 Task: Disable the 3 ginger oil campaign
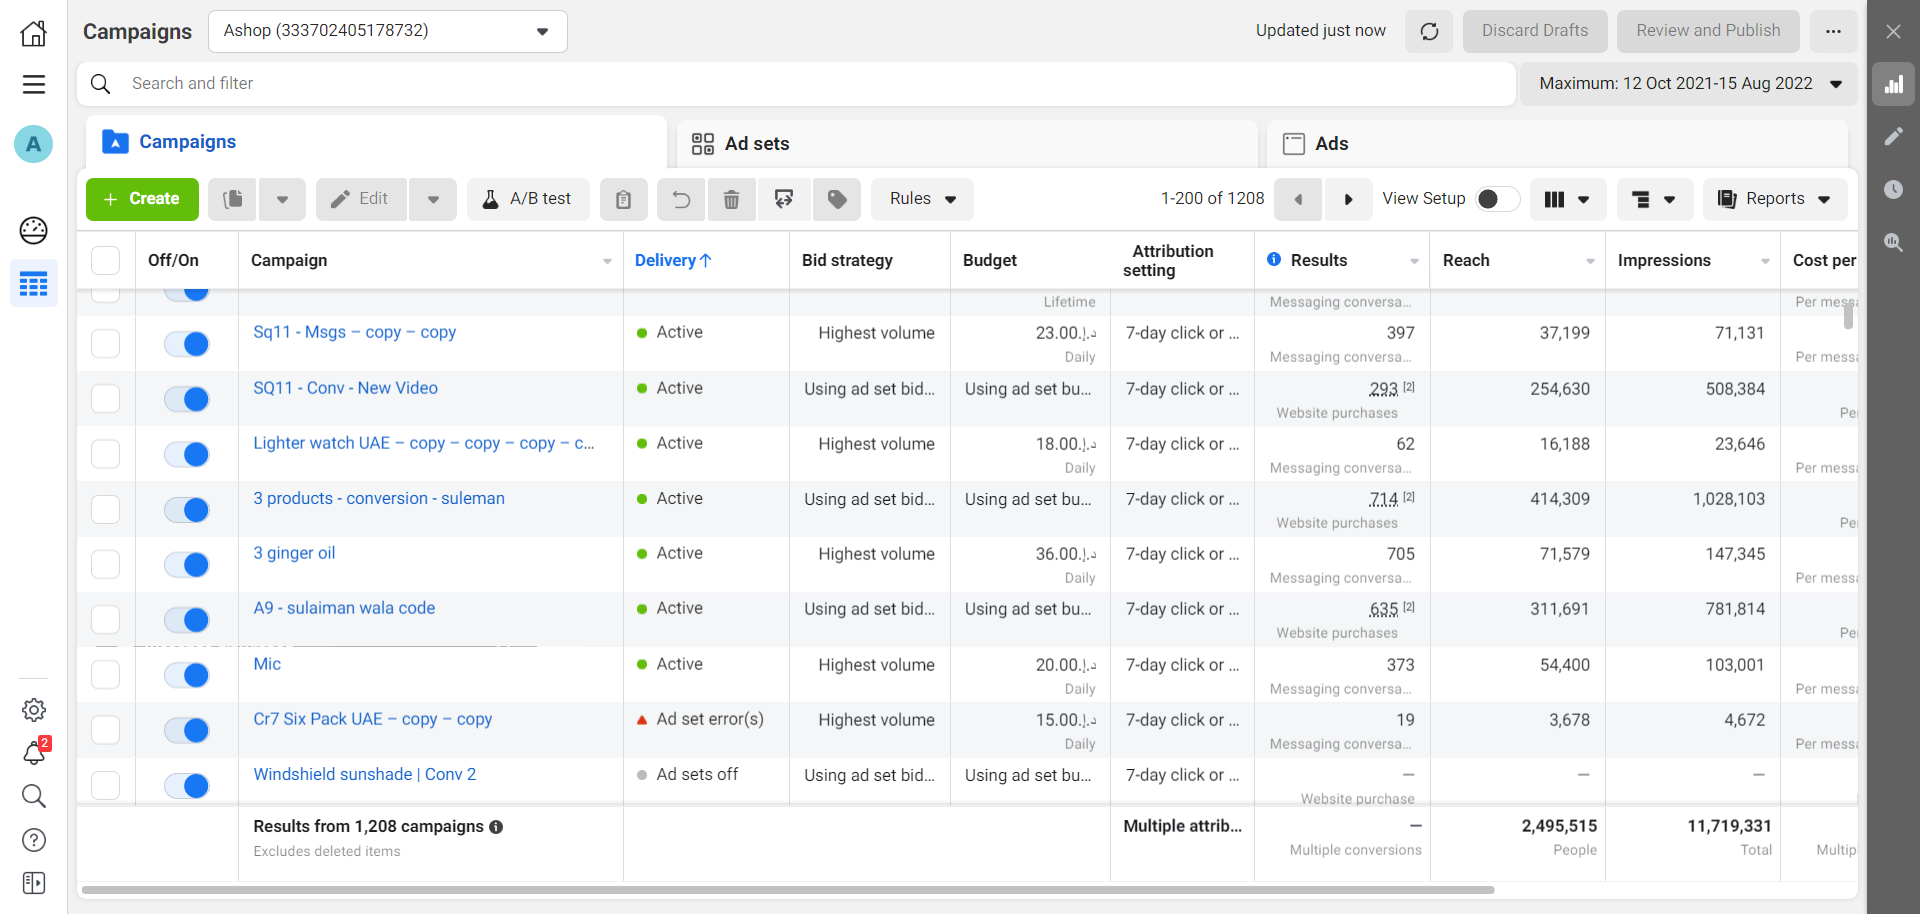tap(187, 564)
